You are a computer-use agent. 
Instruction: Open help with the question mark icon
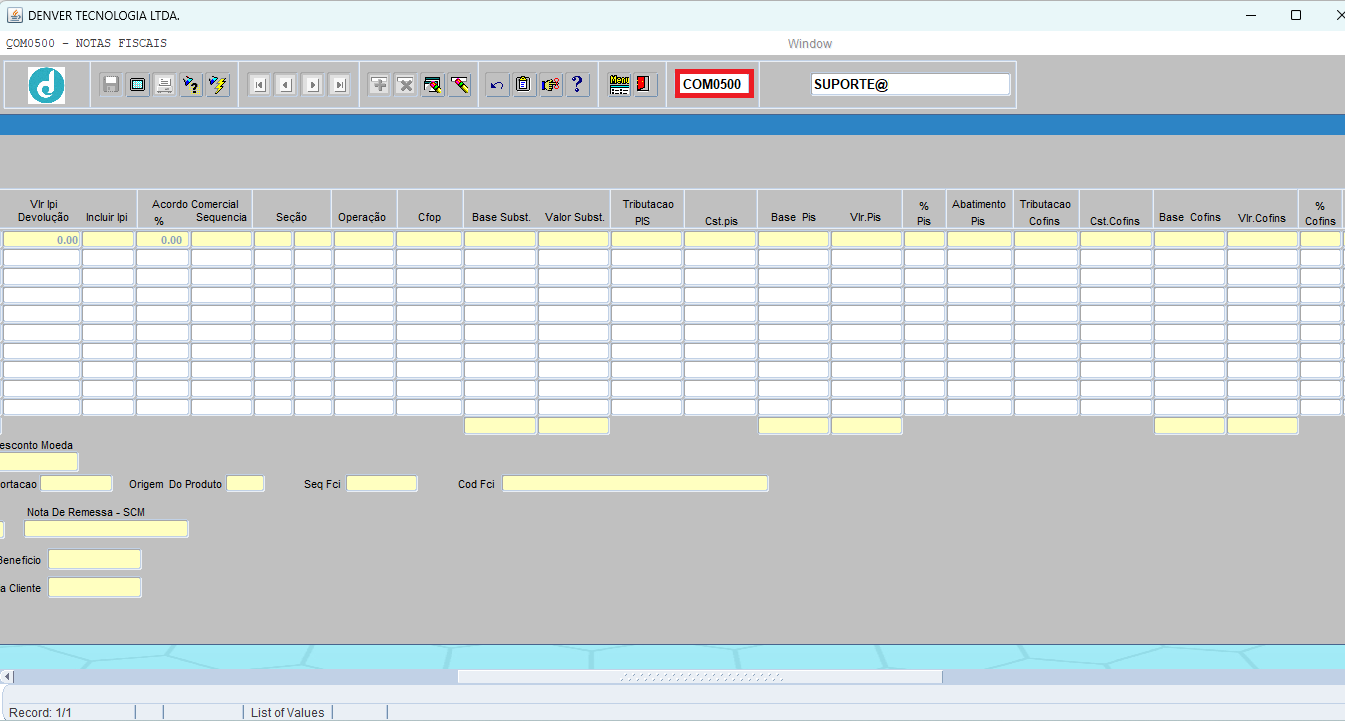tap(577, 85)
